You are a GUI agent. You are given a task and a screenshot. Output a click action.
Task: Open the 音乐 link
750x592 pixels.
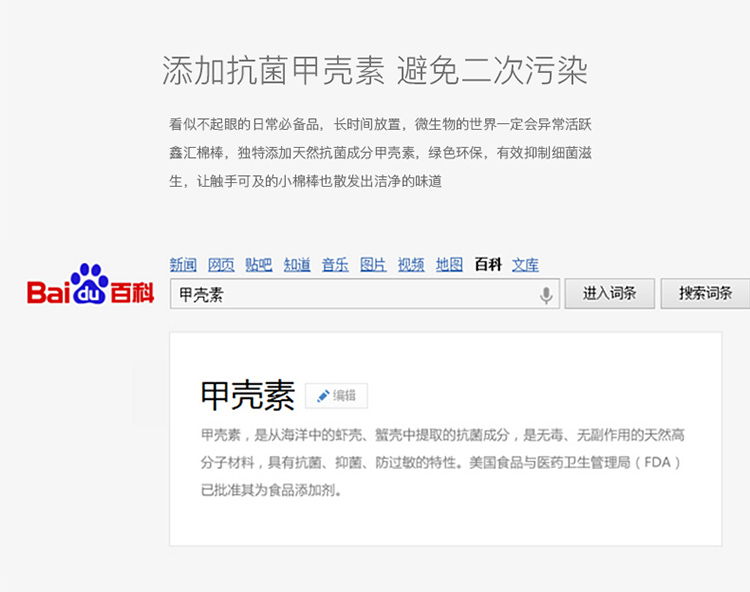(335, 264)
